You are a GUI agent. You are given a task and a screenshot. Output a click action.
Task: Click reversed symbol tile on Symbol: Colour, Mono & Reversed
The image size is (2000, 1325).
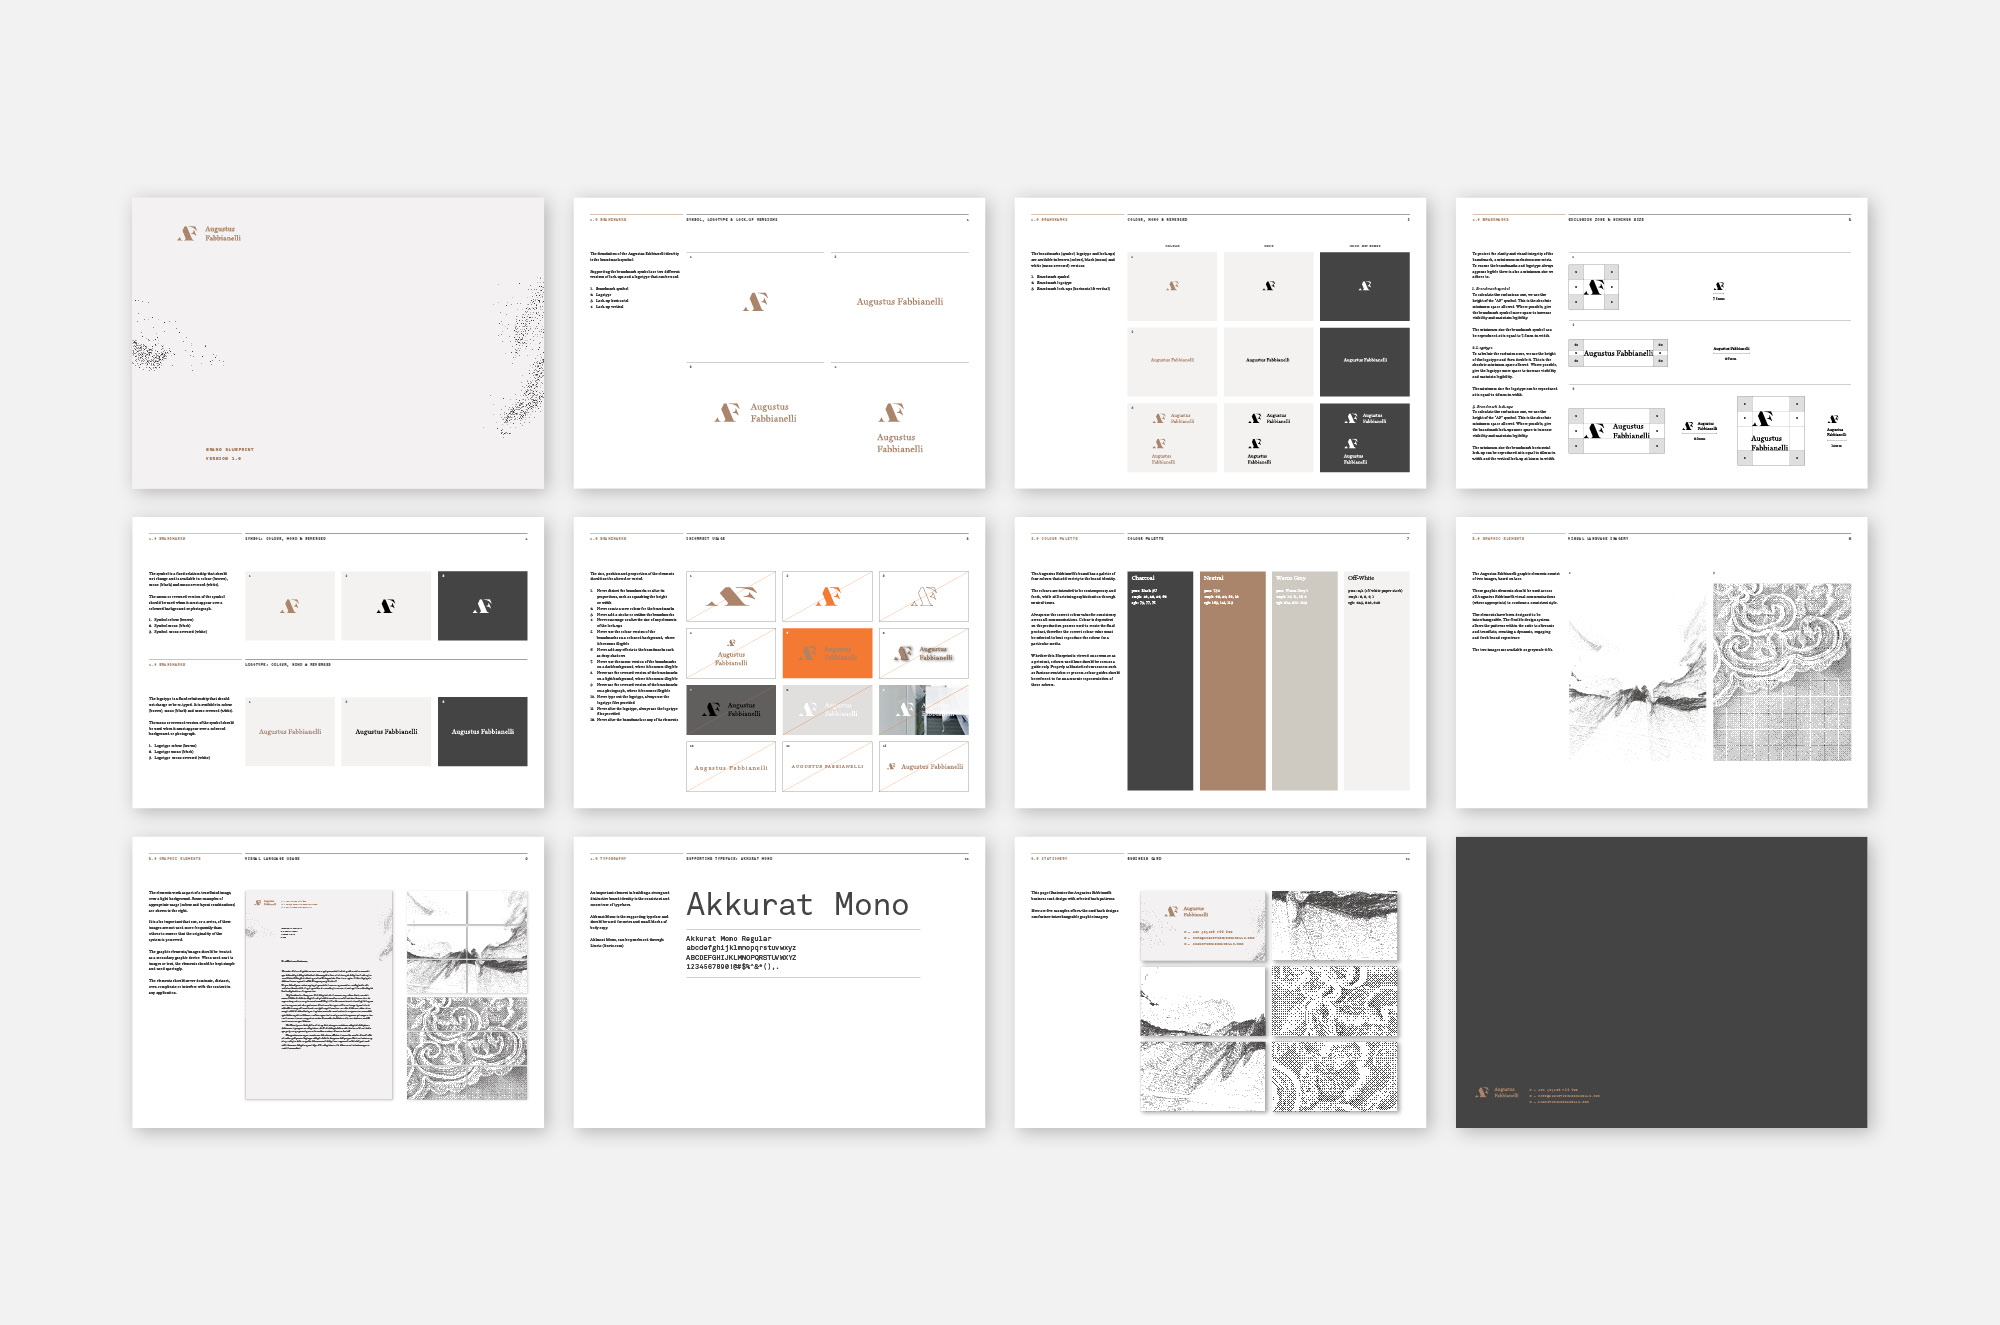482,606
